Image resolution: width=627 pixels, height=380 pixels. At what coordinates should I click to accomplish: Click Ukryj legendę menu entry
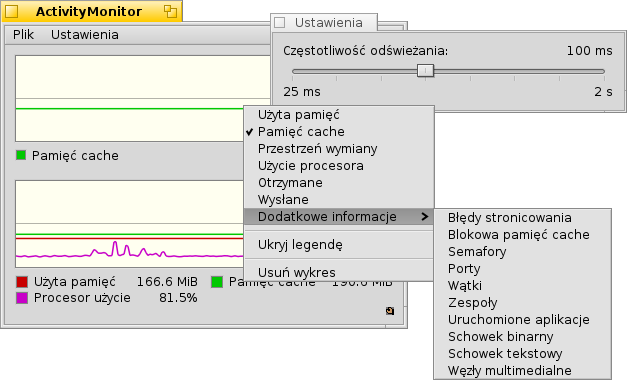[339, 245]
